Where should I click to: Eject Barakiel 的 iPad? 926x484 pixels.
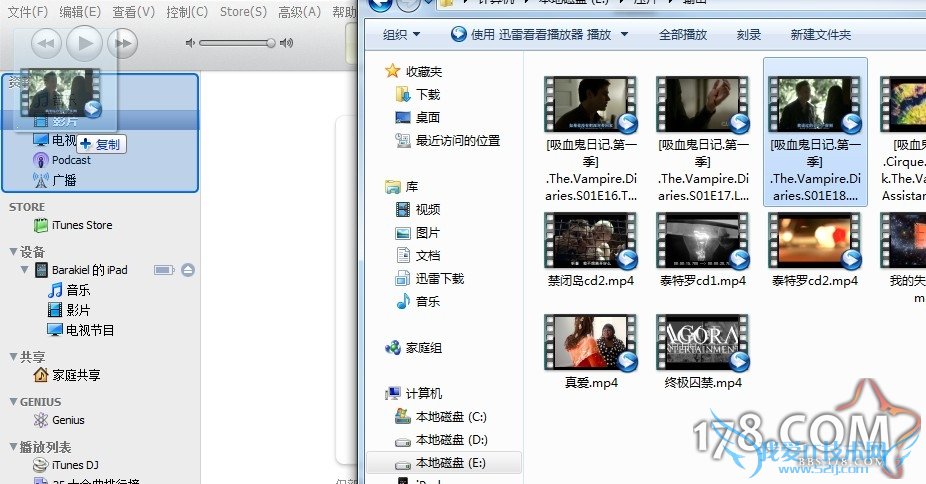pyautogui.click(x=188, y=270)
